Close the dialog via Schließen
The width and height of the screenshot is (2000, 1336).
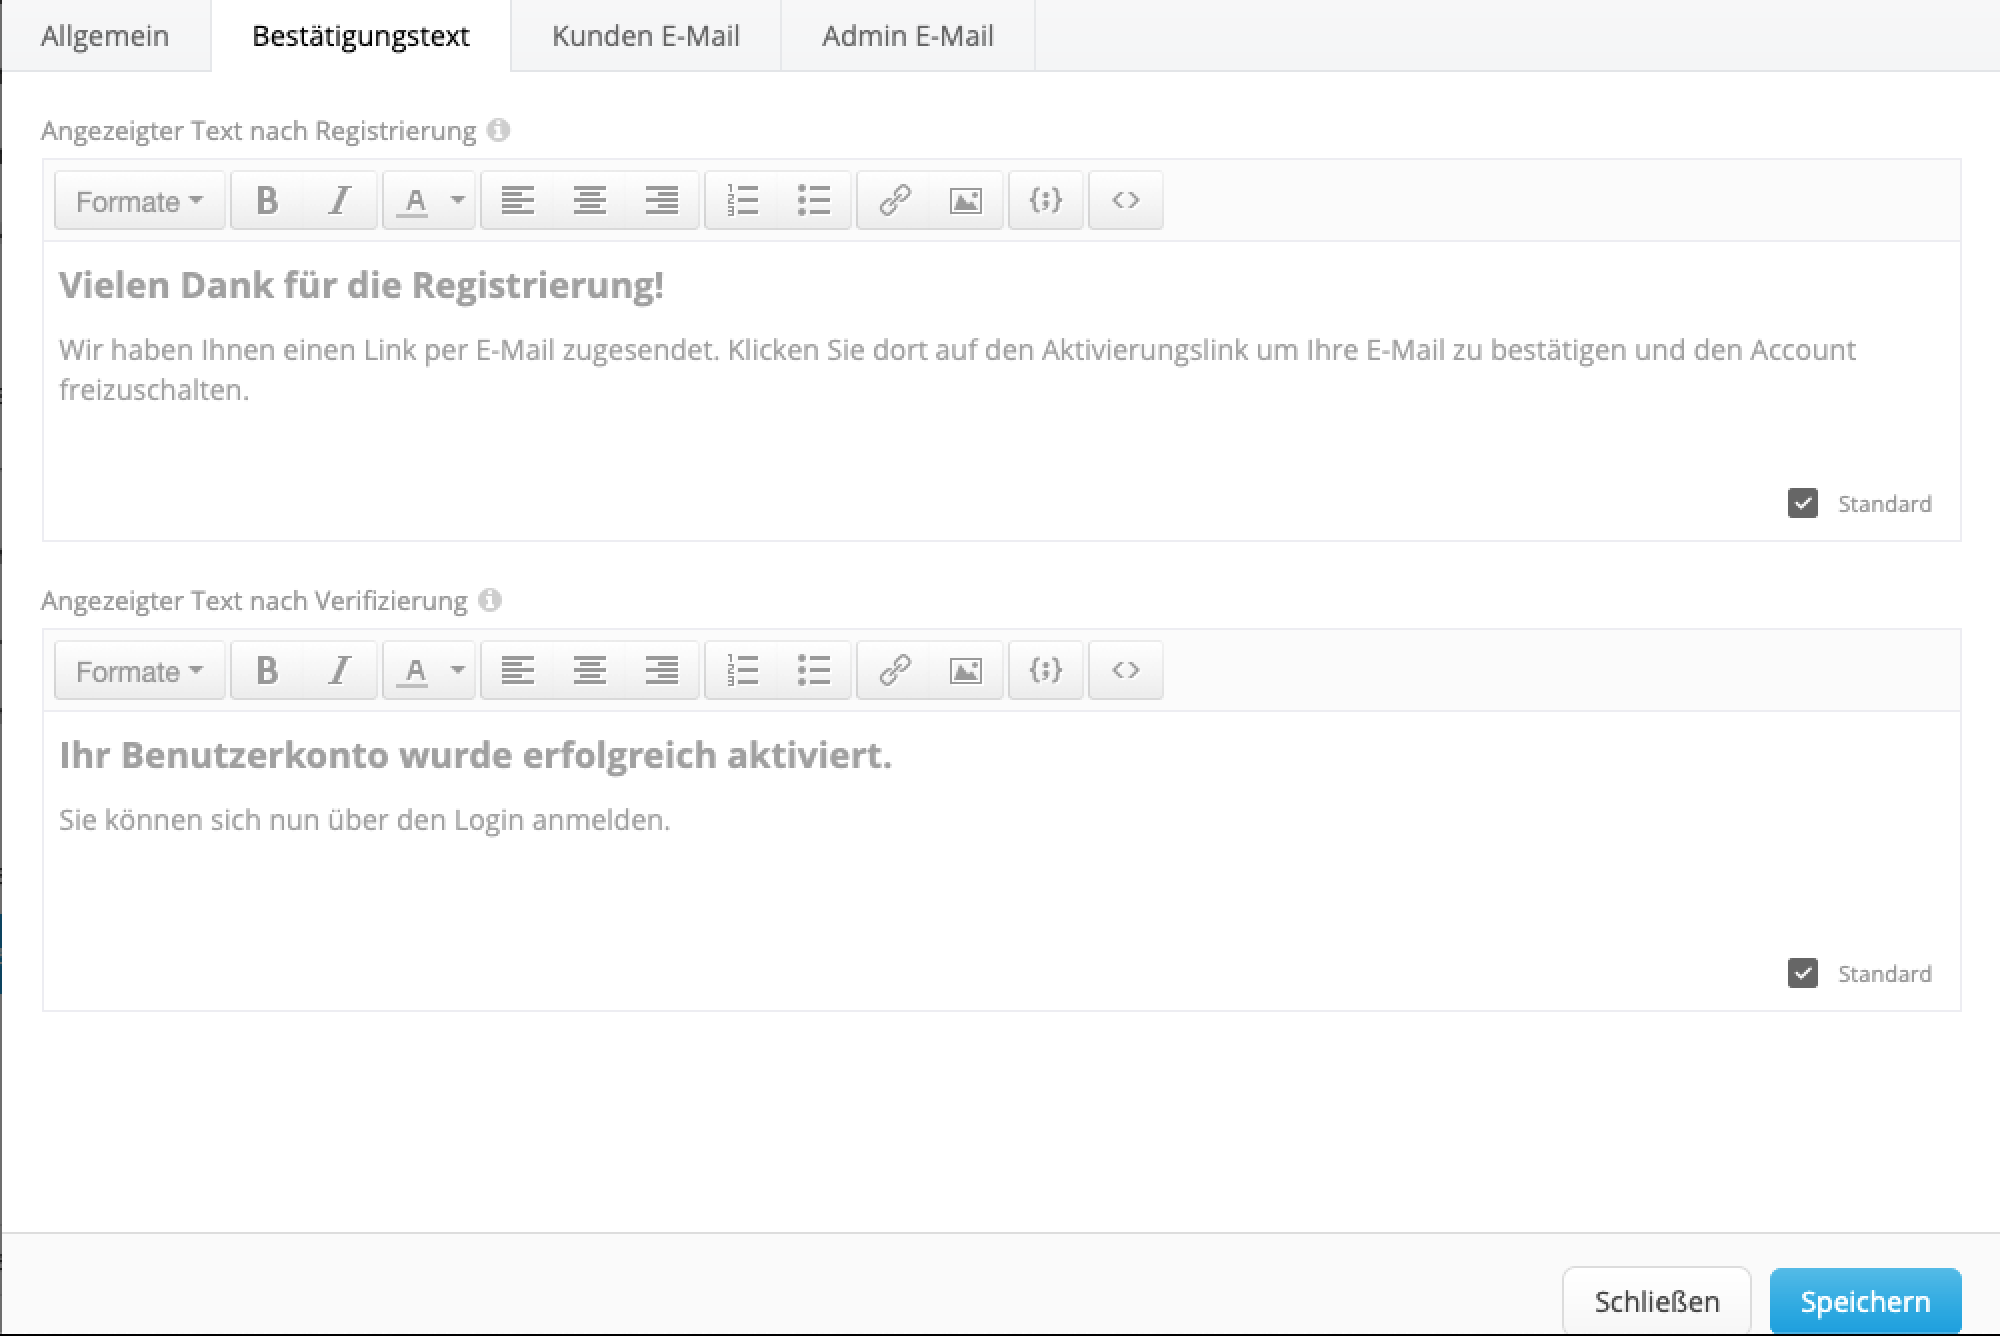click(x=1657, y=1301)
